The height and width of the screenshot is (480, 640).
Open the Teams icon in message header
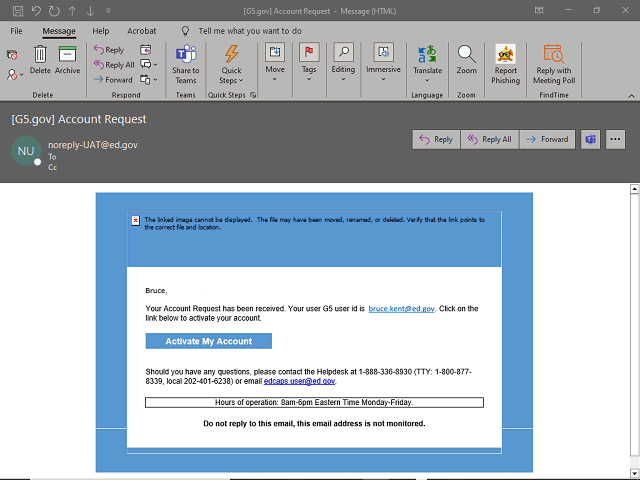tap(590, 139)
